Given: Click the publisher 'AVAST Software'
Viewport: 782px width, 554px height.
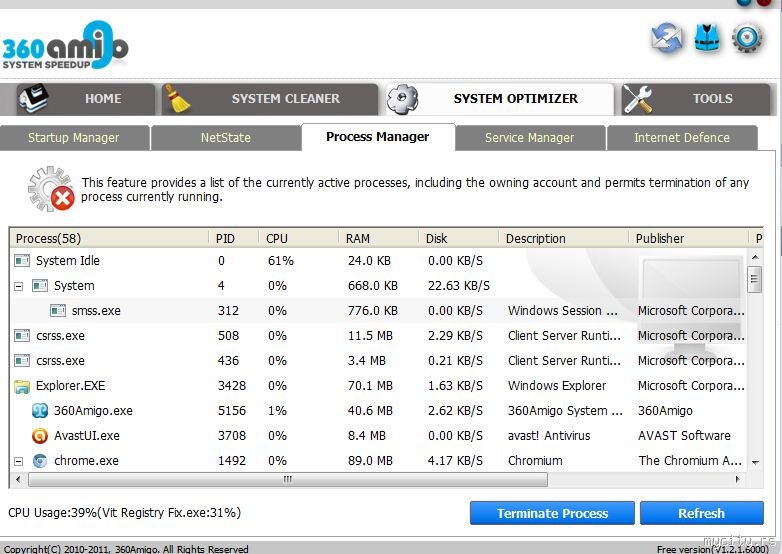Looking at the screenshot, I should pyautogui.click(x=684, y=436).
